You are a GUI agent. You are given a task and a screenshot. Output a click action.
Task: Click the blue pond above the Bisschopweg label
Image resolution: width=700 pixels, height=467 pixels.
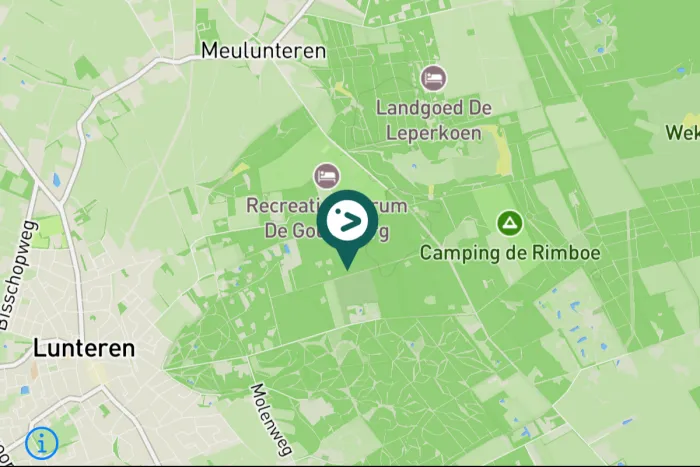coord(56,180)
